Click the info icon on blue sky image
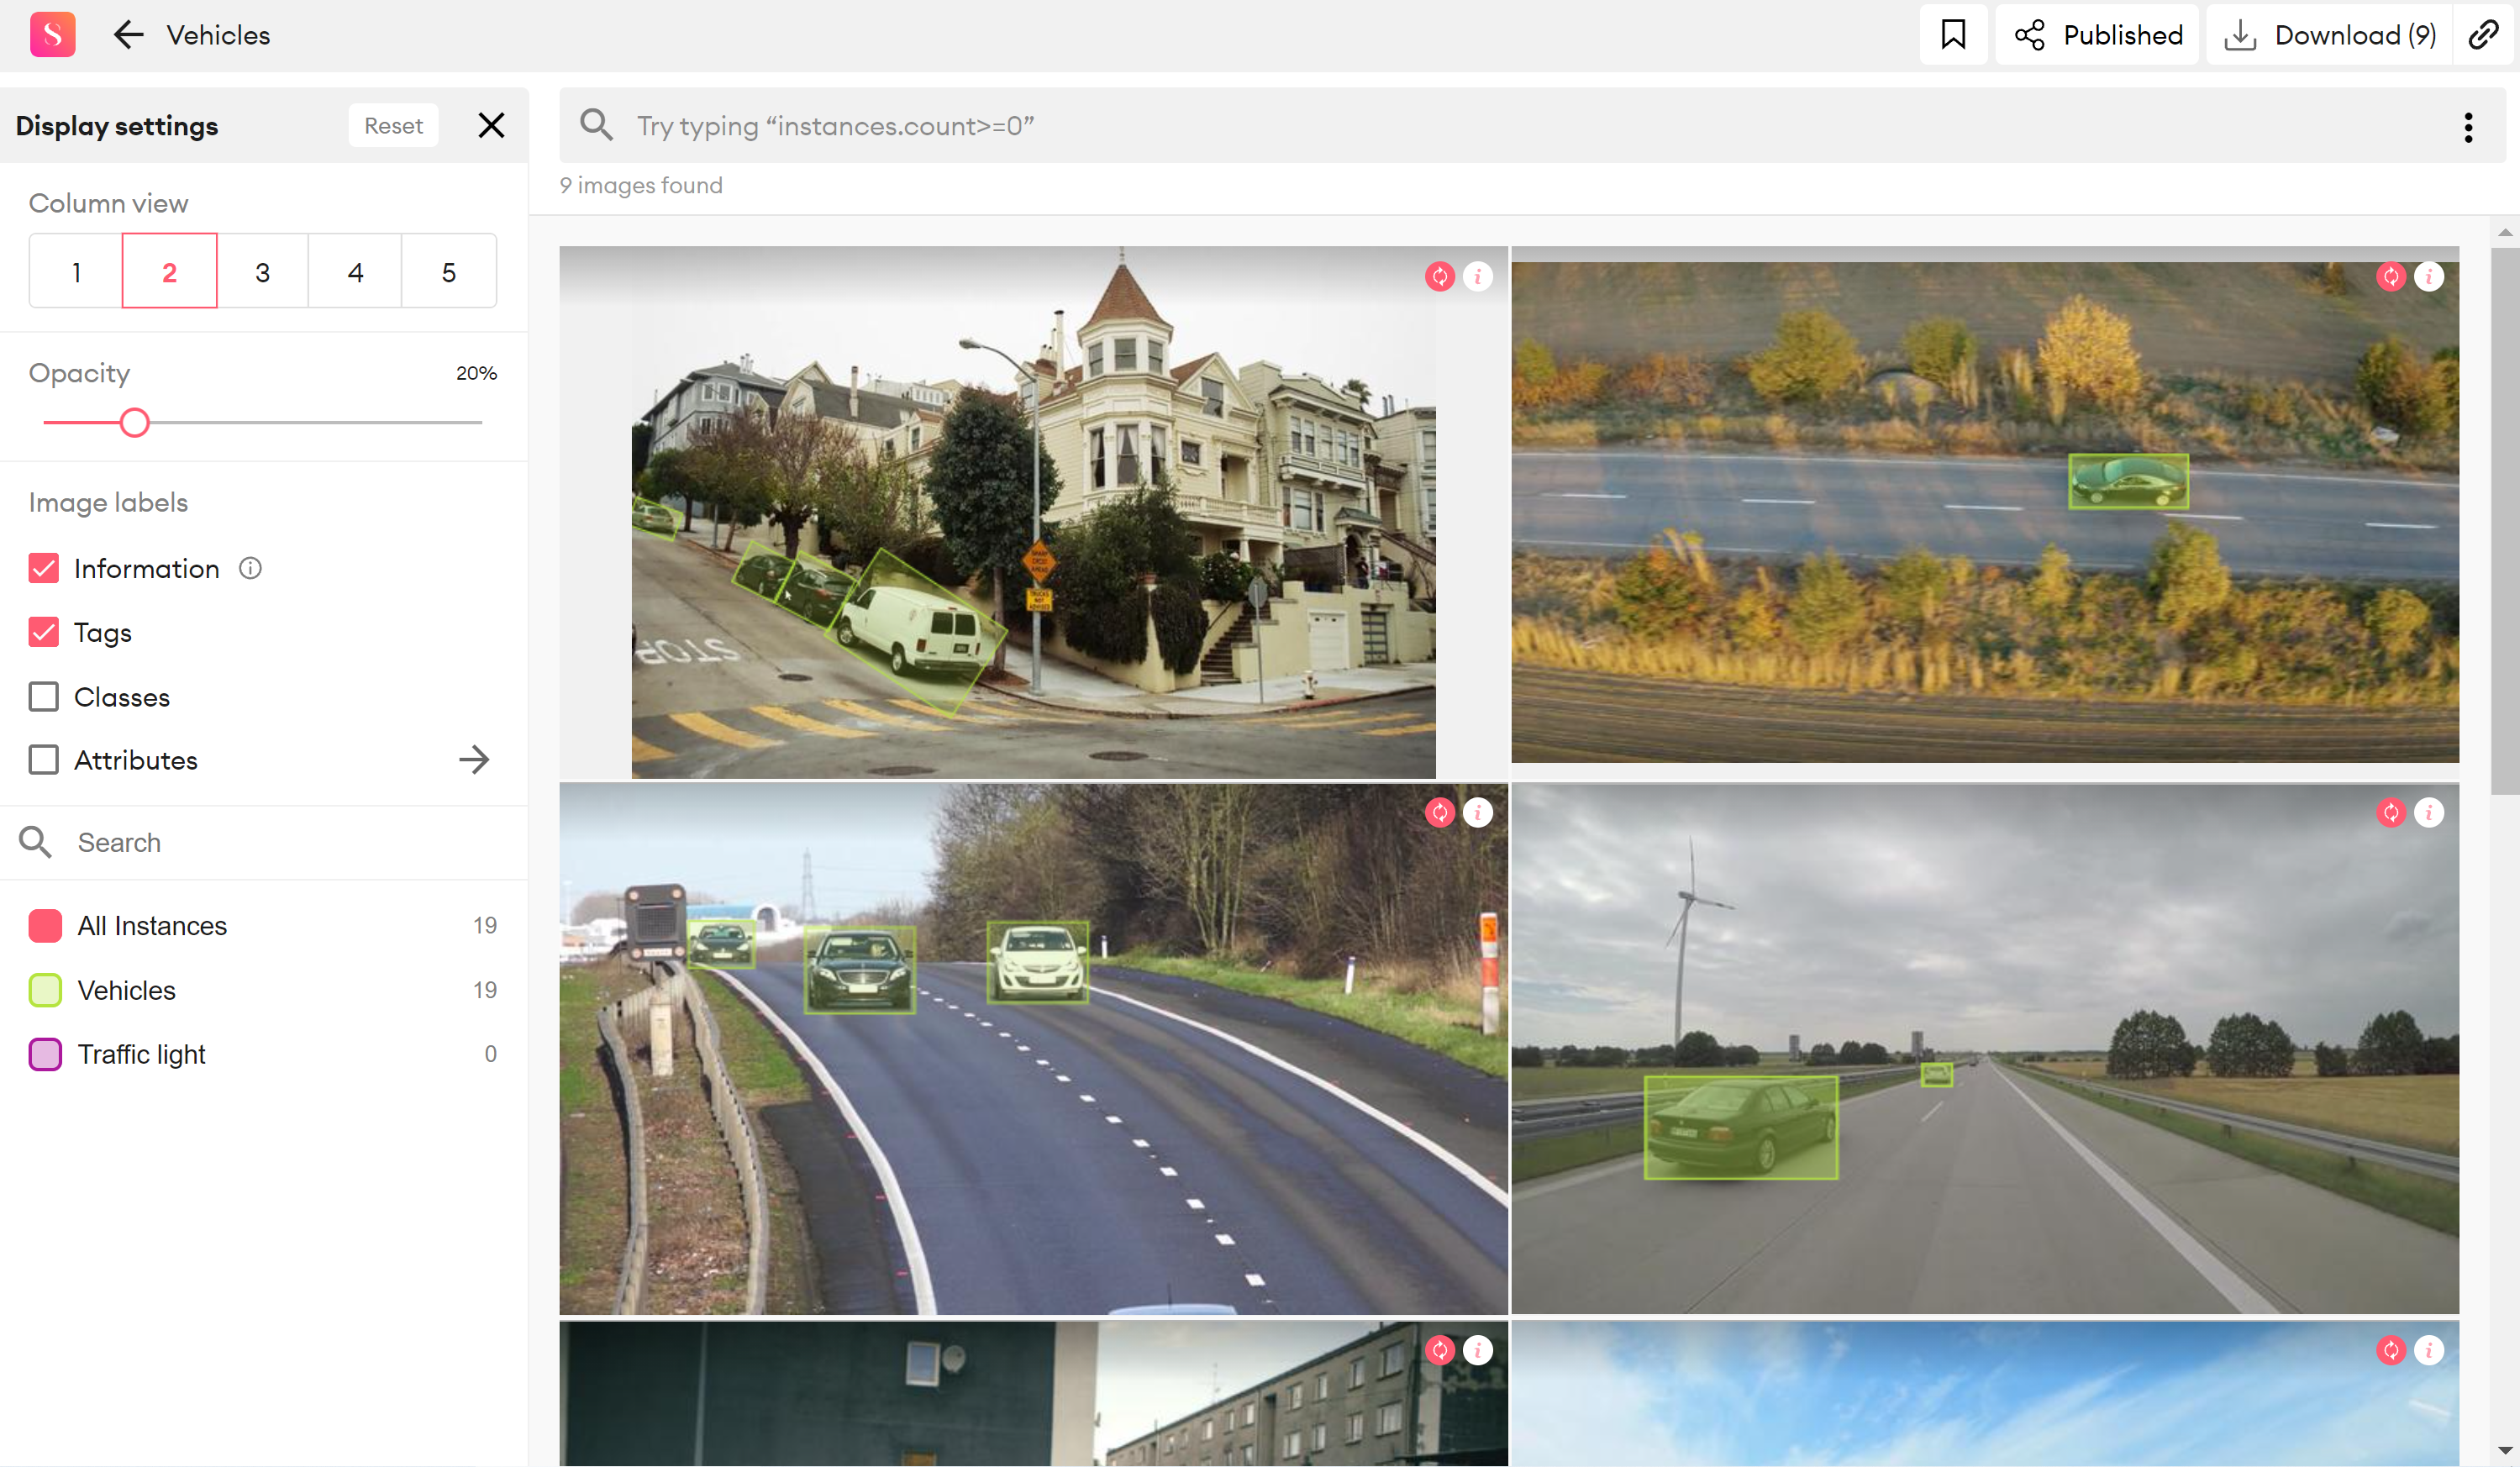2520x1467 pixels. (x=2429, y=1351)
